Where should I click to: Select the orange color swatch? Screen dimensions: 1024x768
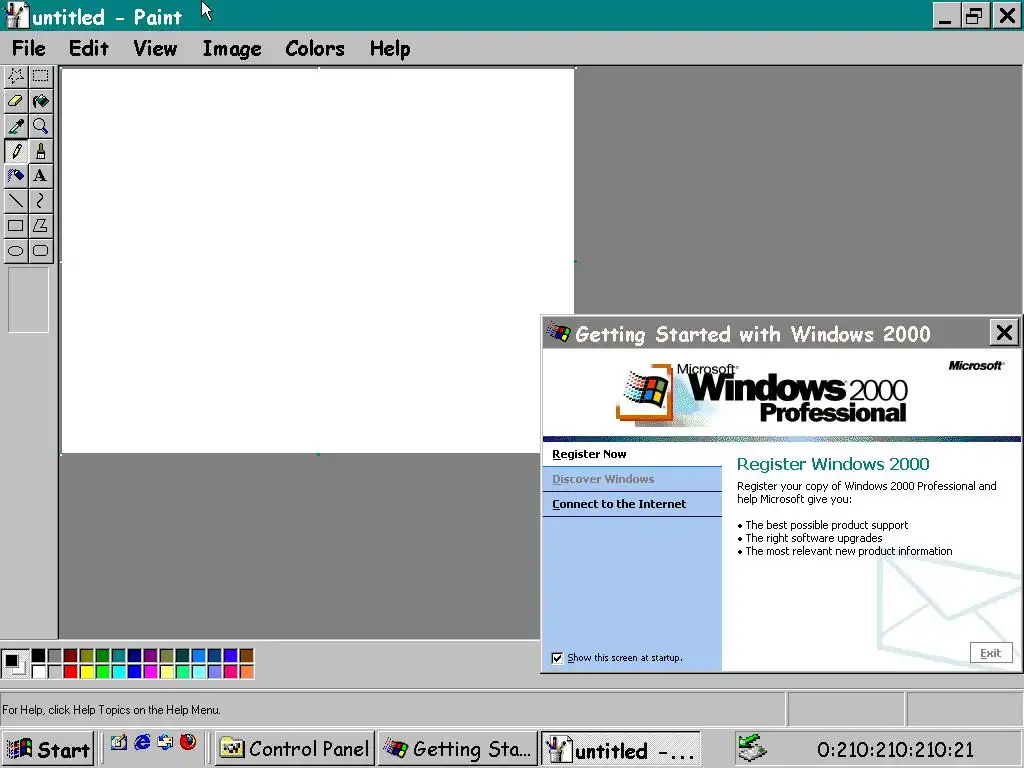coord(246,671)
